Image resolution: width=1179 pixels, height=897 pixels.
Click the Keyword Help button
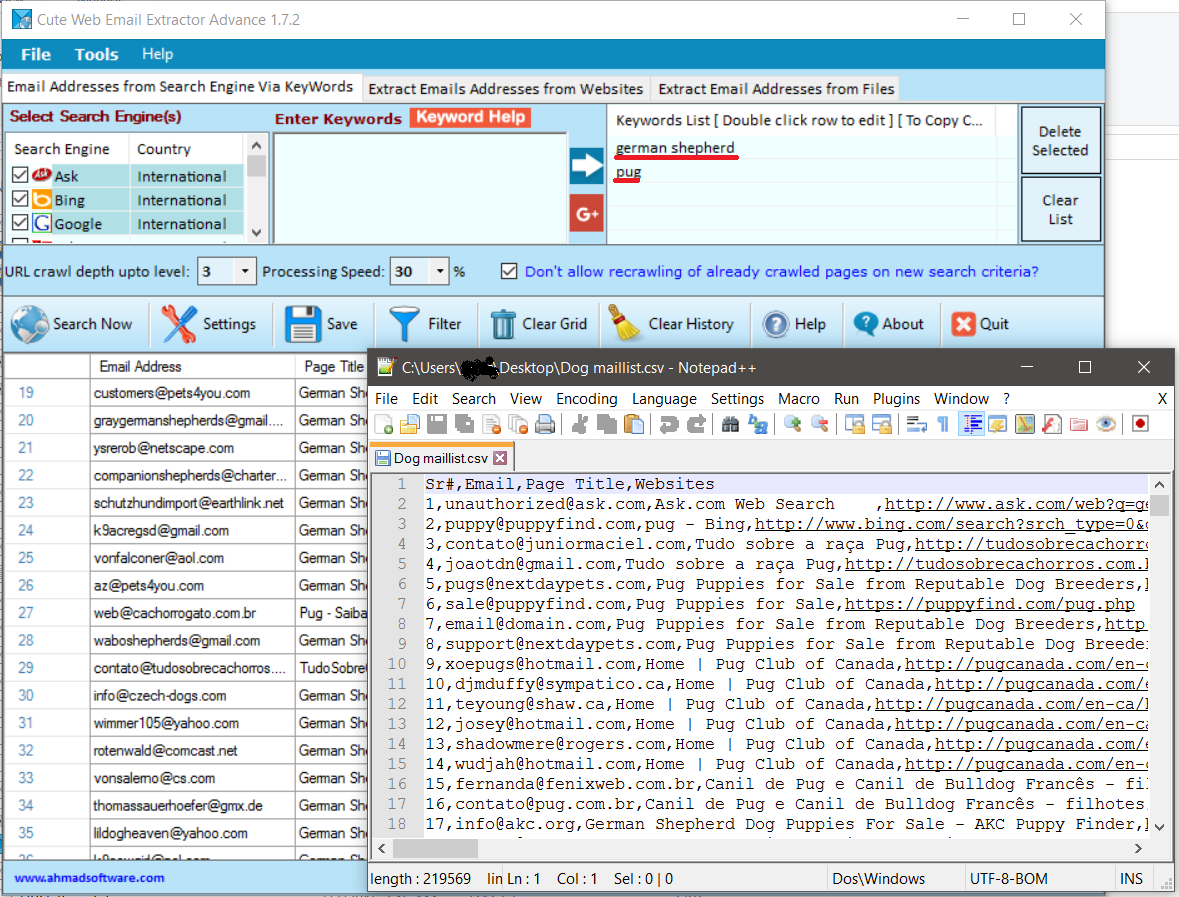(471, 117)
